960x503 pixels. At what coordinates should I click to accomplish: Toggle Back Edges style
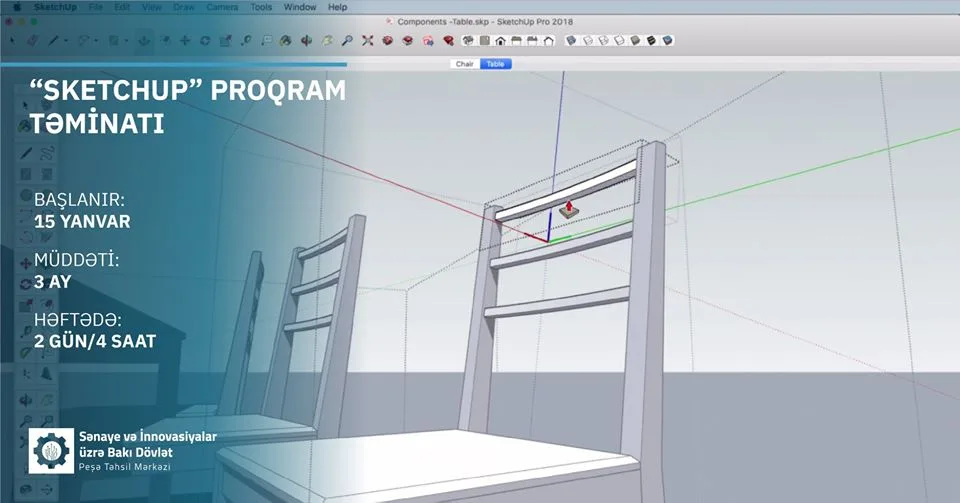[587, 41]
